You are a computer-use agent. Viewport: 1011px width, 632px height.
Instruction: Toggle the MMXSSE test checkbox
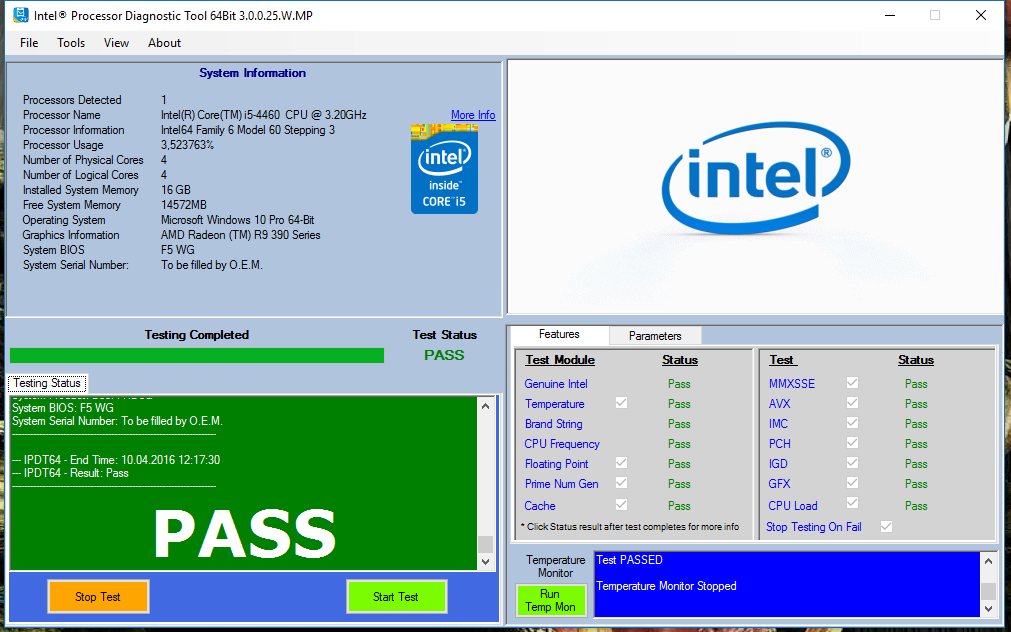[x=852, y=382]
